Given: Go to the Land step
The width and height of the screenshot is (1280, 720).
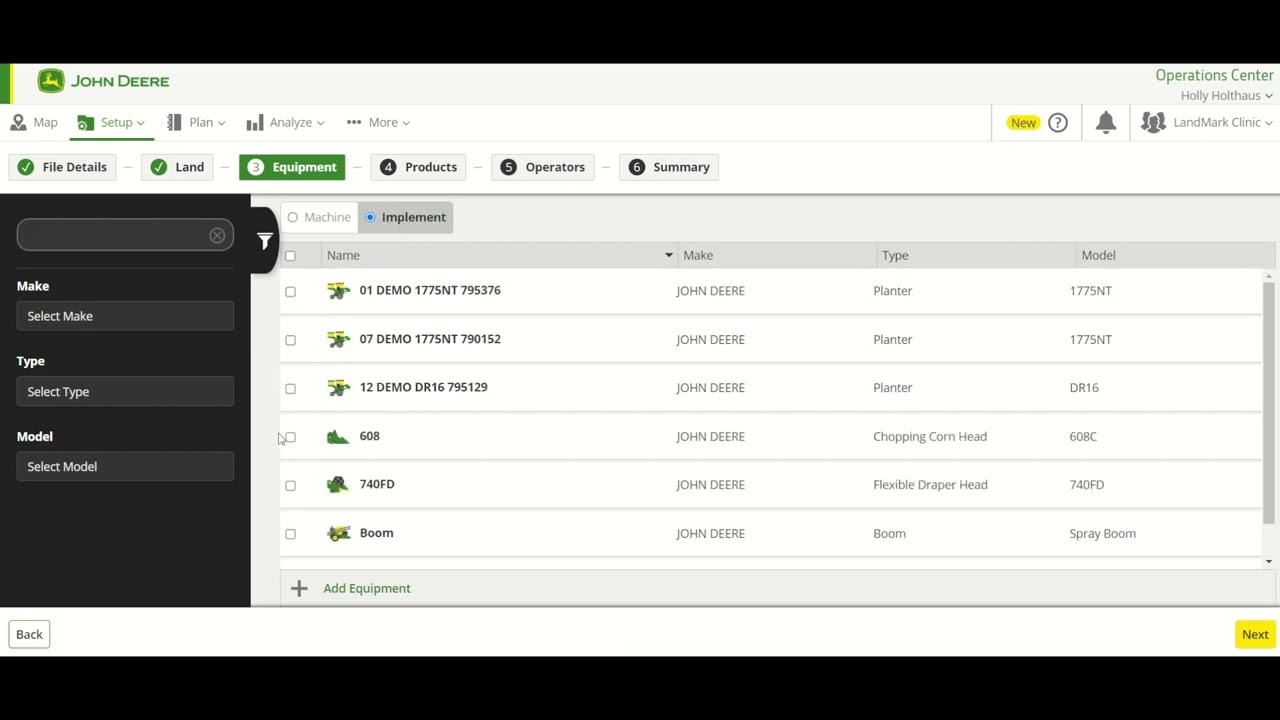Looking at the screenshot, I should (177, 167).
